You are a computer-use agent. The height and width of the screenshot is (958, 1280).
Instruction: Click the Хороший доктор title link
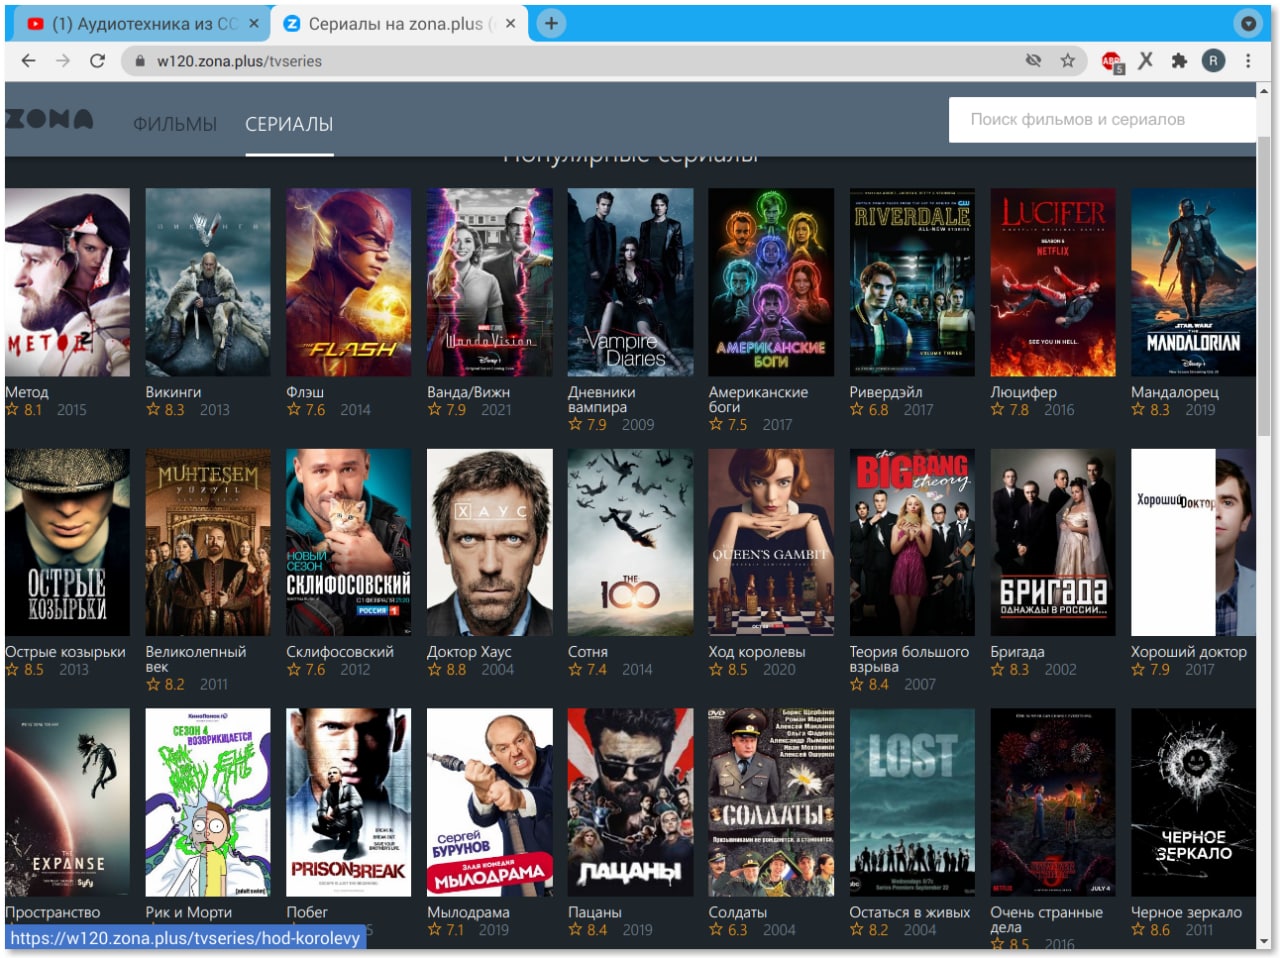pos(1189,652)
